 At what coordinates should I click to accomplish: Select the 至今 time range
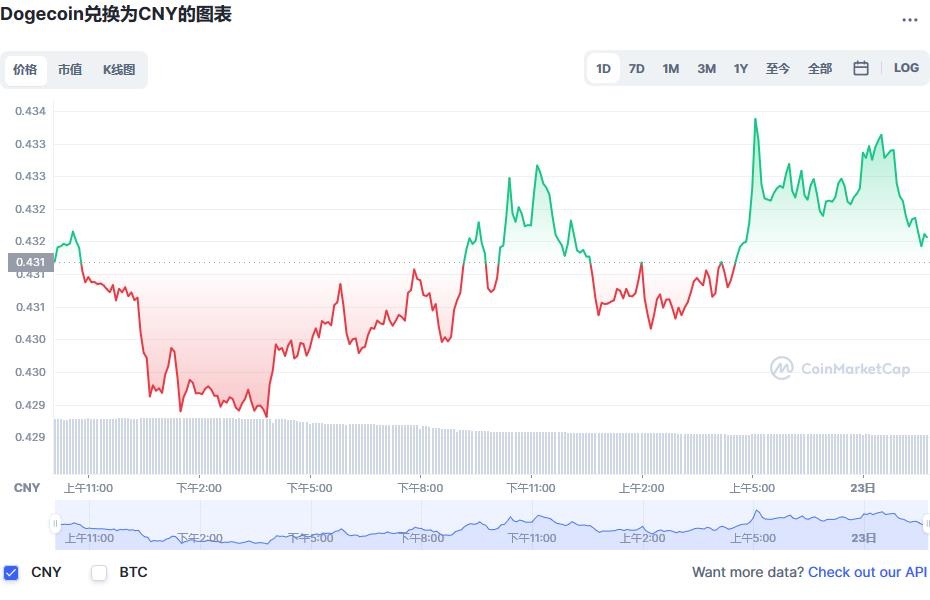(778, 68)
